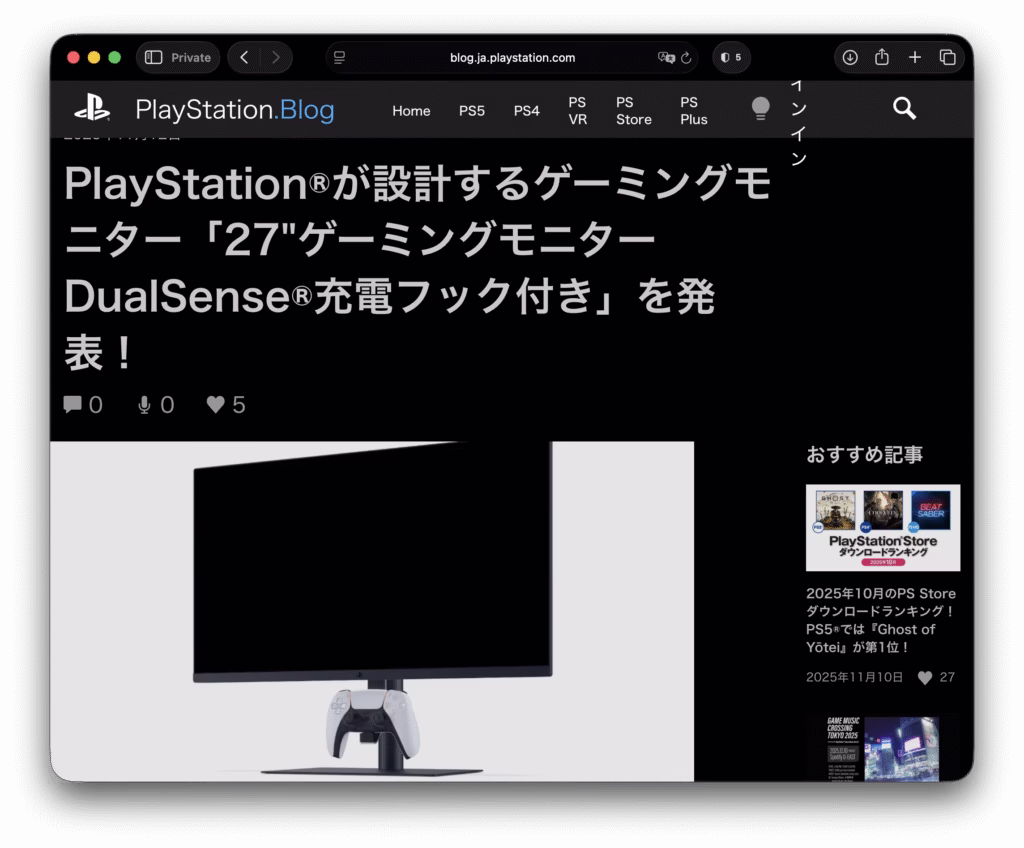Open the comments via the speech bubble icon
Image resolution: width=1024 pixels, height=848 pixels.
pos(72,404)
